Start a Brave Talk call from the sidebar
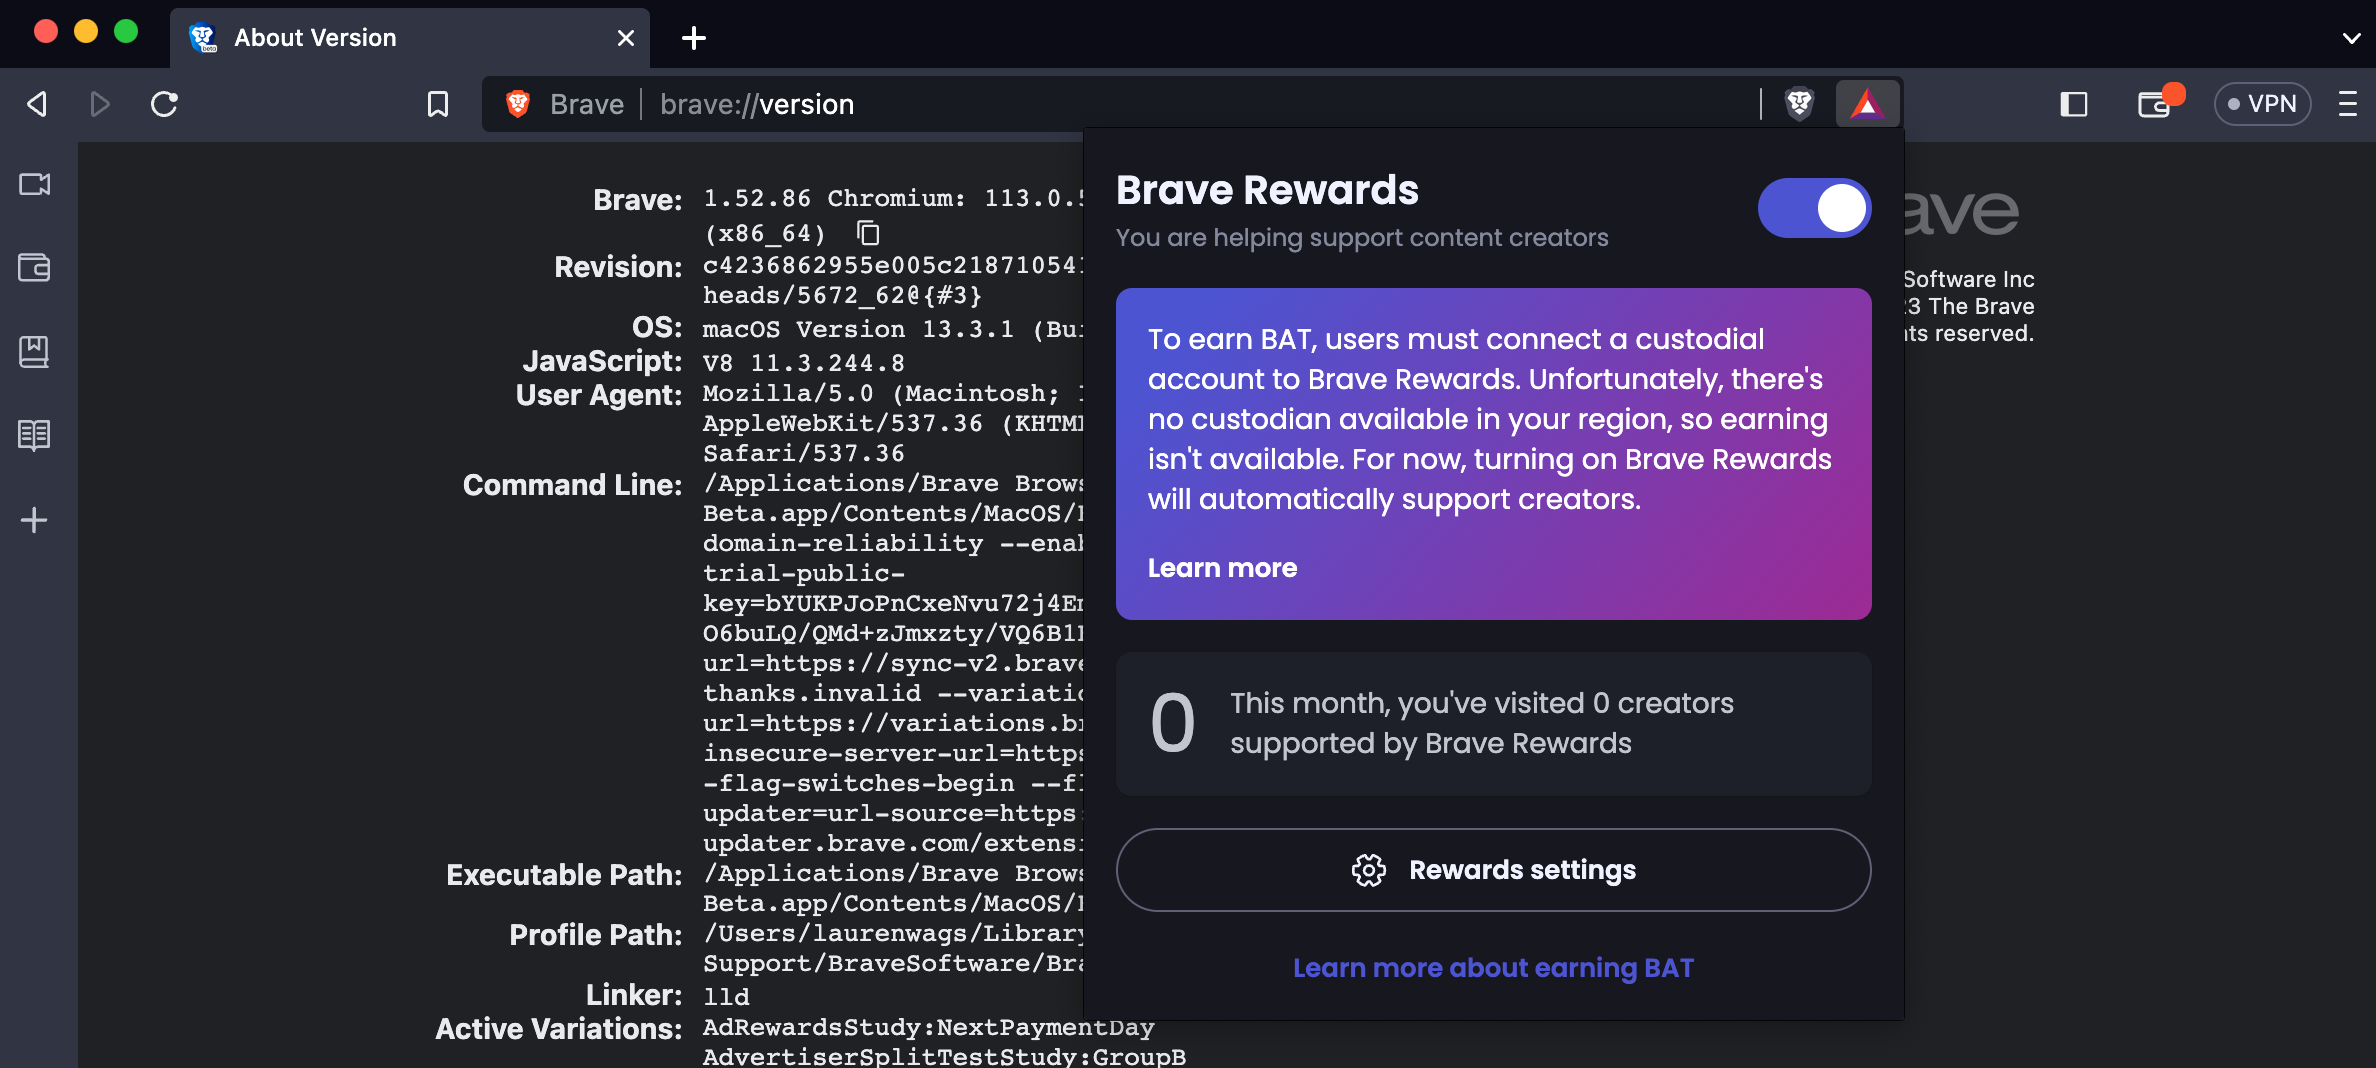The height and width of the screenshot is (1068, 2376). [34, 184]
